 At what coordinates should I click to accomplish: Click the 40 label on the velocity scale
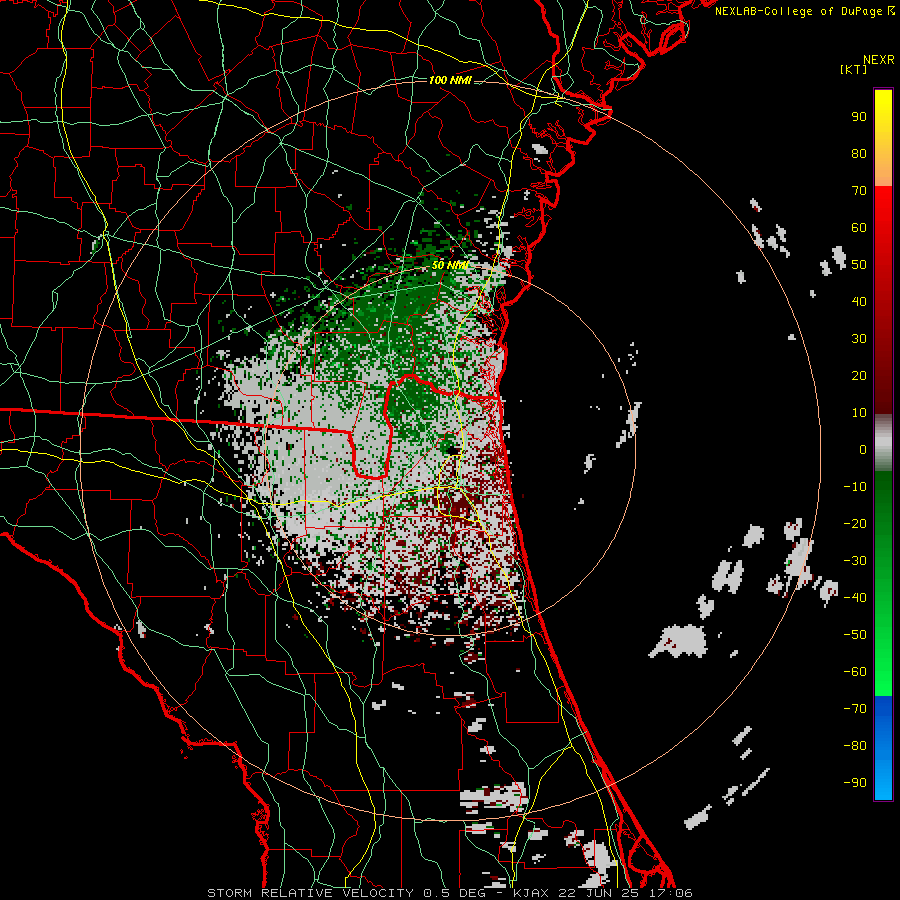coord(859,301)
